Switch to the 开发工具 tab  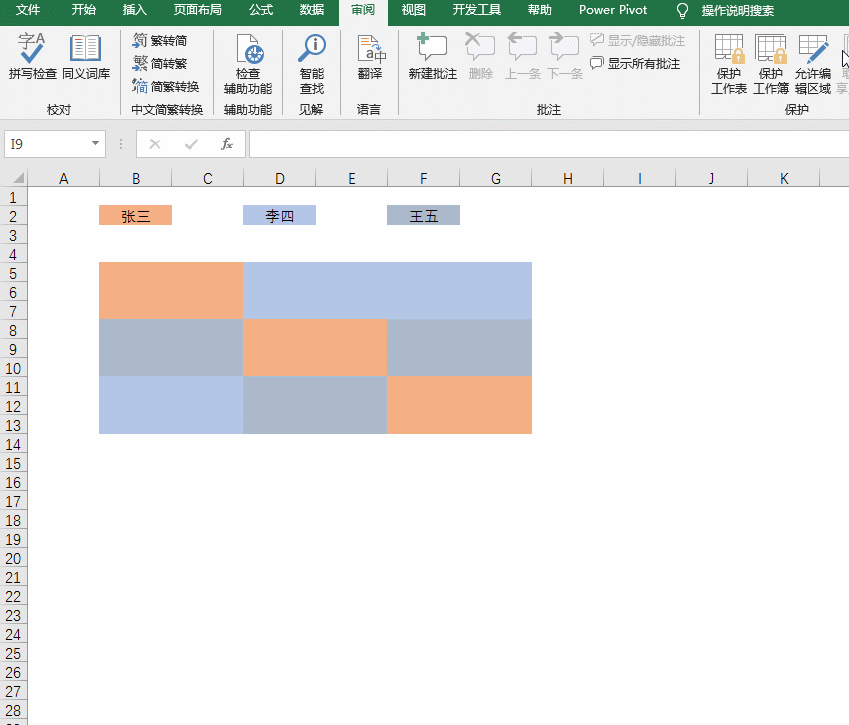tap(476, 10)
